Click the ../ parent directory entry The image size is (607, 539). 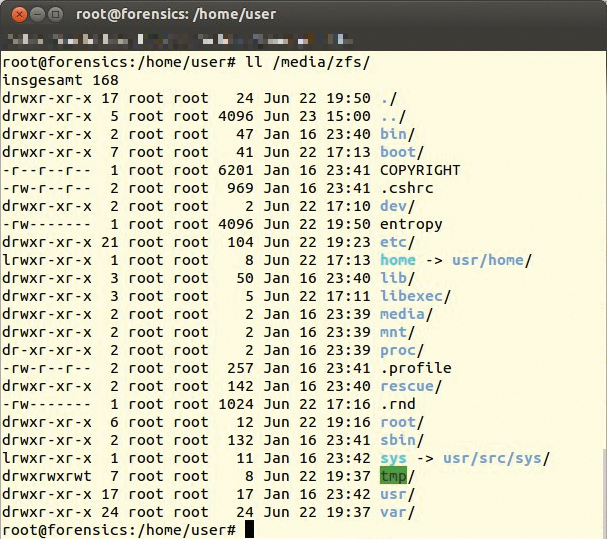pyautogui.click(x=393, y=116)
